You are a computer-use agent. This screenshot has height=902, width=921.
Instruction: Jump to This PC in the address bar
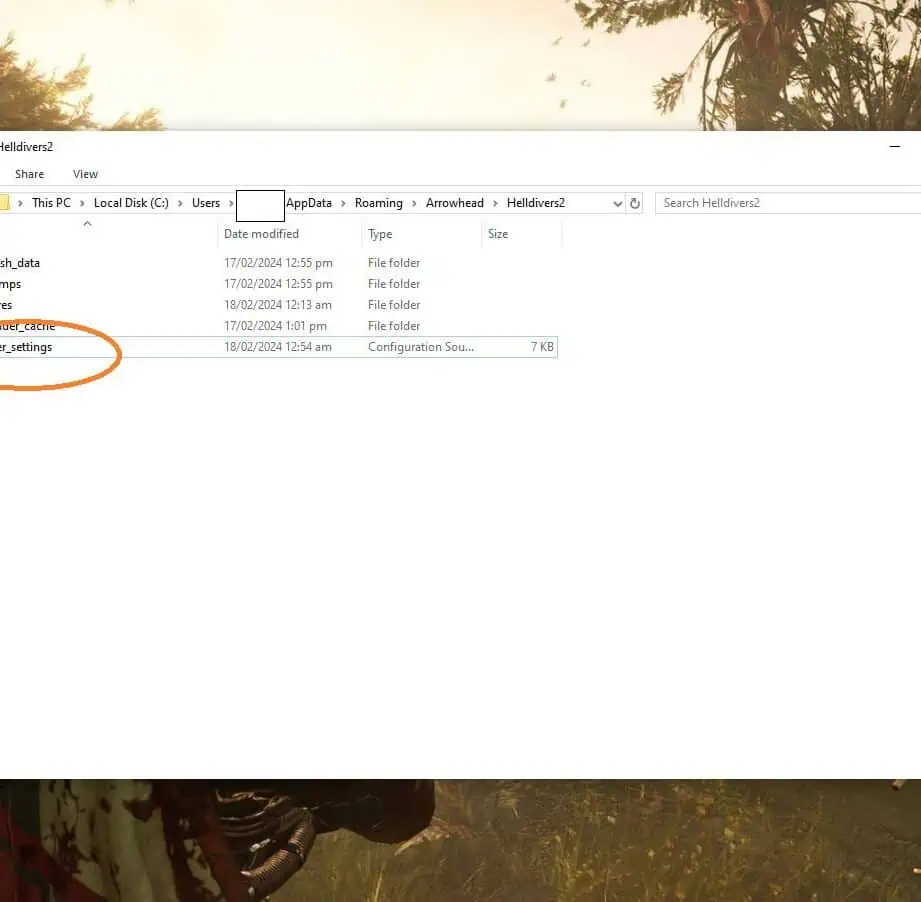point(51,203)
